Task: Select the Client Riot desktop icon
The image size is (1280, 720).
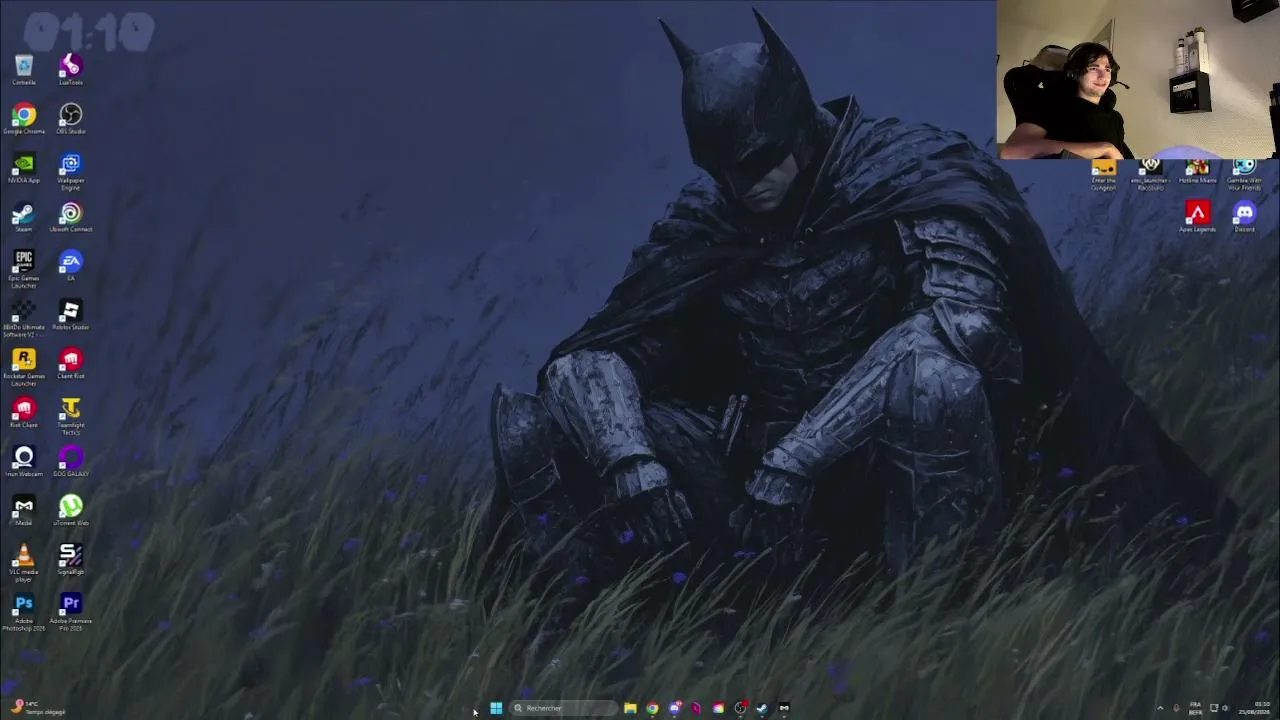Action: click(70, 364)
